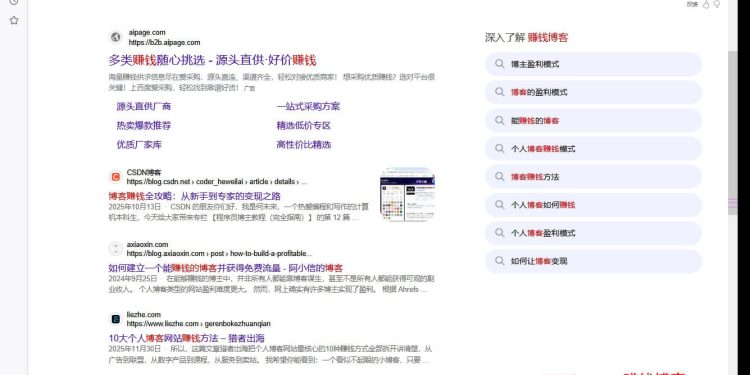Open result 如何建立一个能赚钱的博客
Image resolution: width=750 pixels, height=375 pixels.
click(x=226, y=268)
